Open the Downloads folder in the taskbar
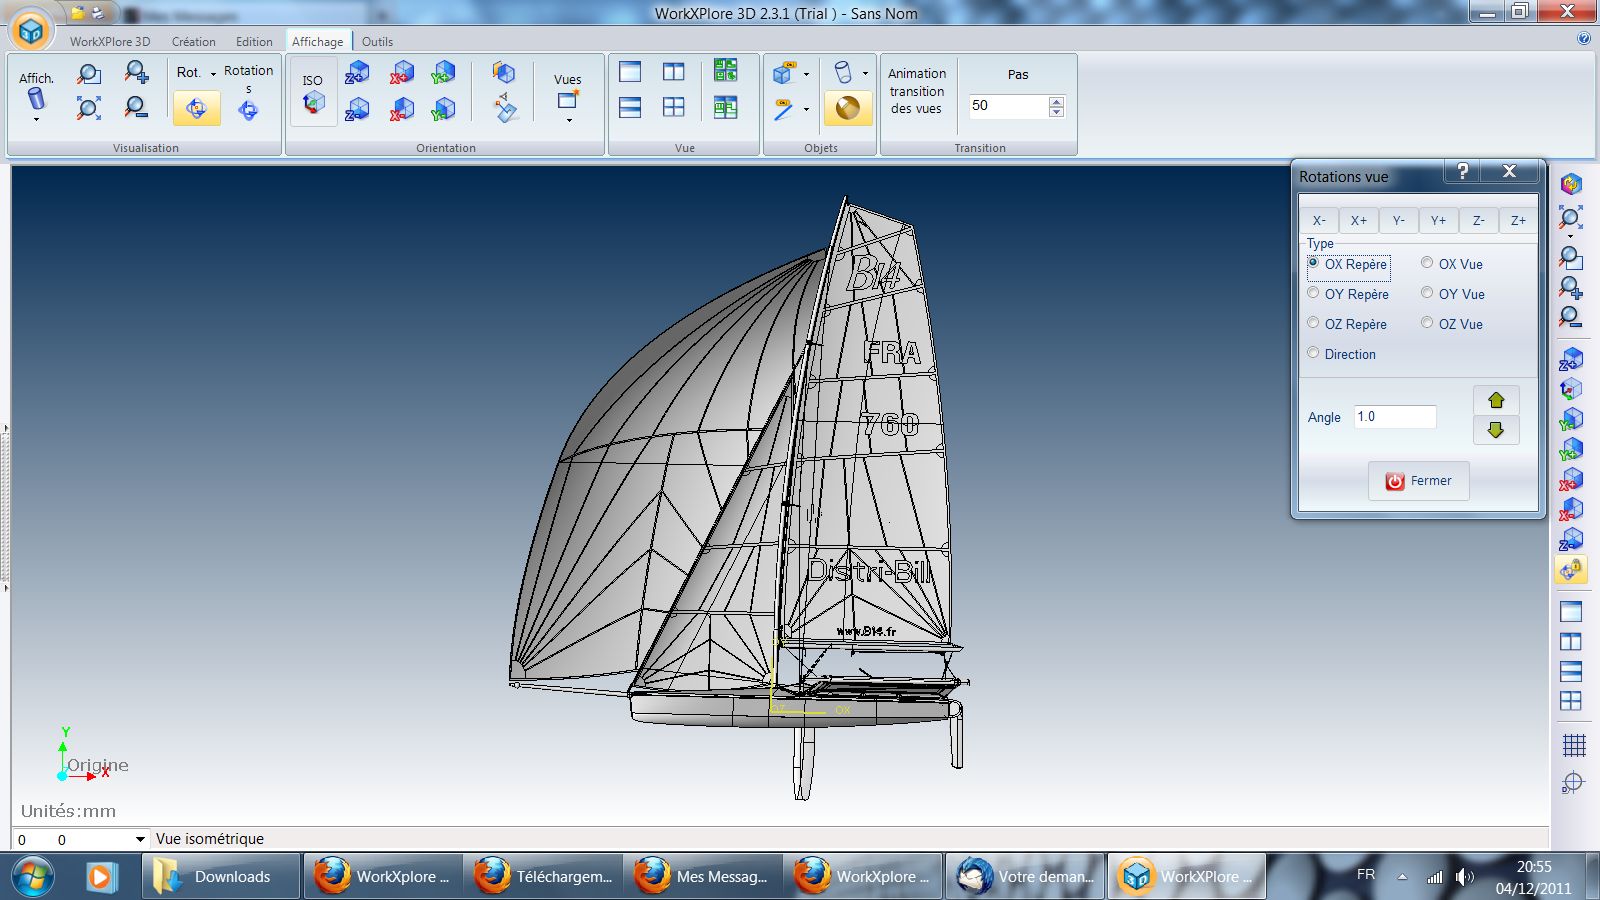Screen dimensions: 1600x900 pyautogui.click(x=220, y=876)
